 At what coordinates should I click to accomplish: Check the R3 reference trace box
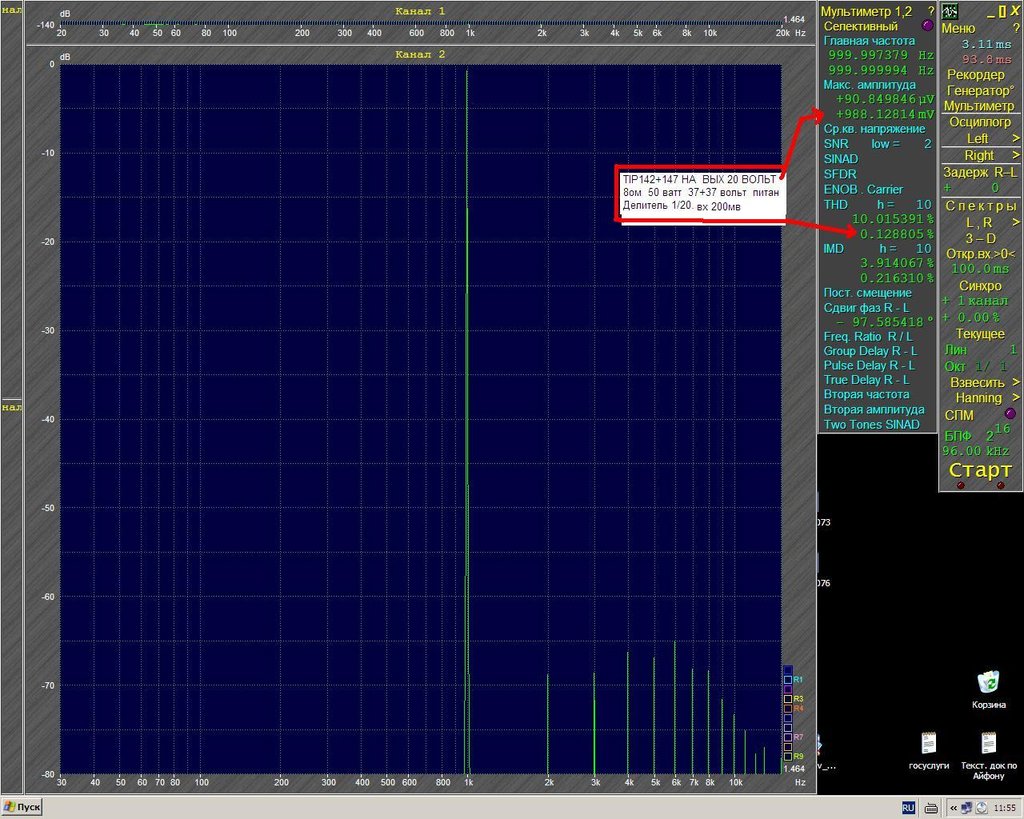788,699
